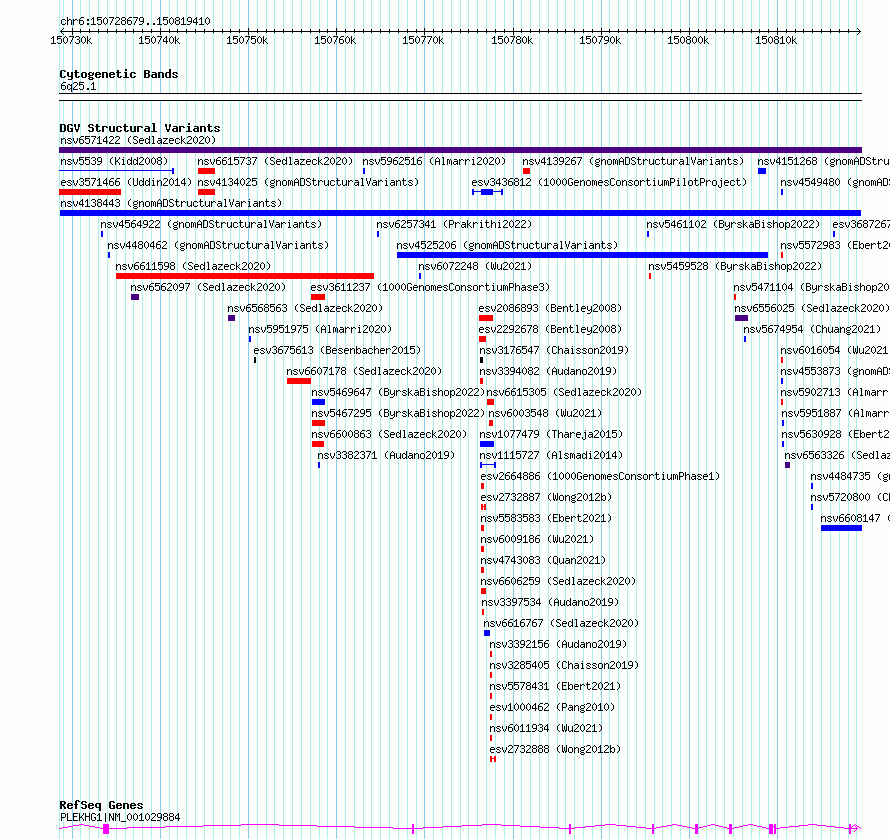Image resolution: width=890 pixels, height=839 pixels.
Task: Click nsv5467295 (ByrskaBishop2022) label
Action: pos(398,413)
